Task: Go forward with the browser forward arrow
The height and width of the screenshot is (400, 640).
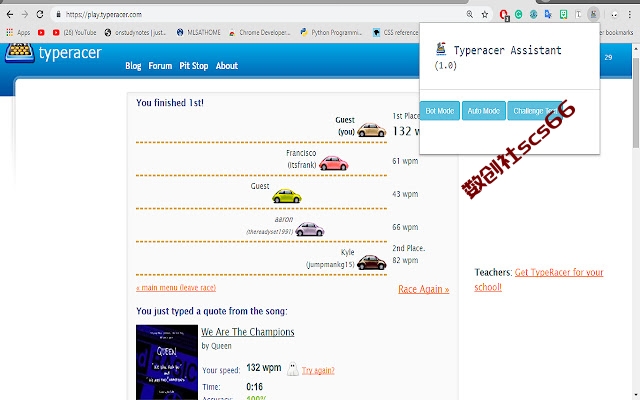Action: pyautogui.click(x=24, y=15)
